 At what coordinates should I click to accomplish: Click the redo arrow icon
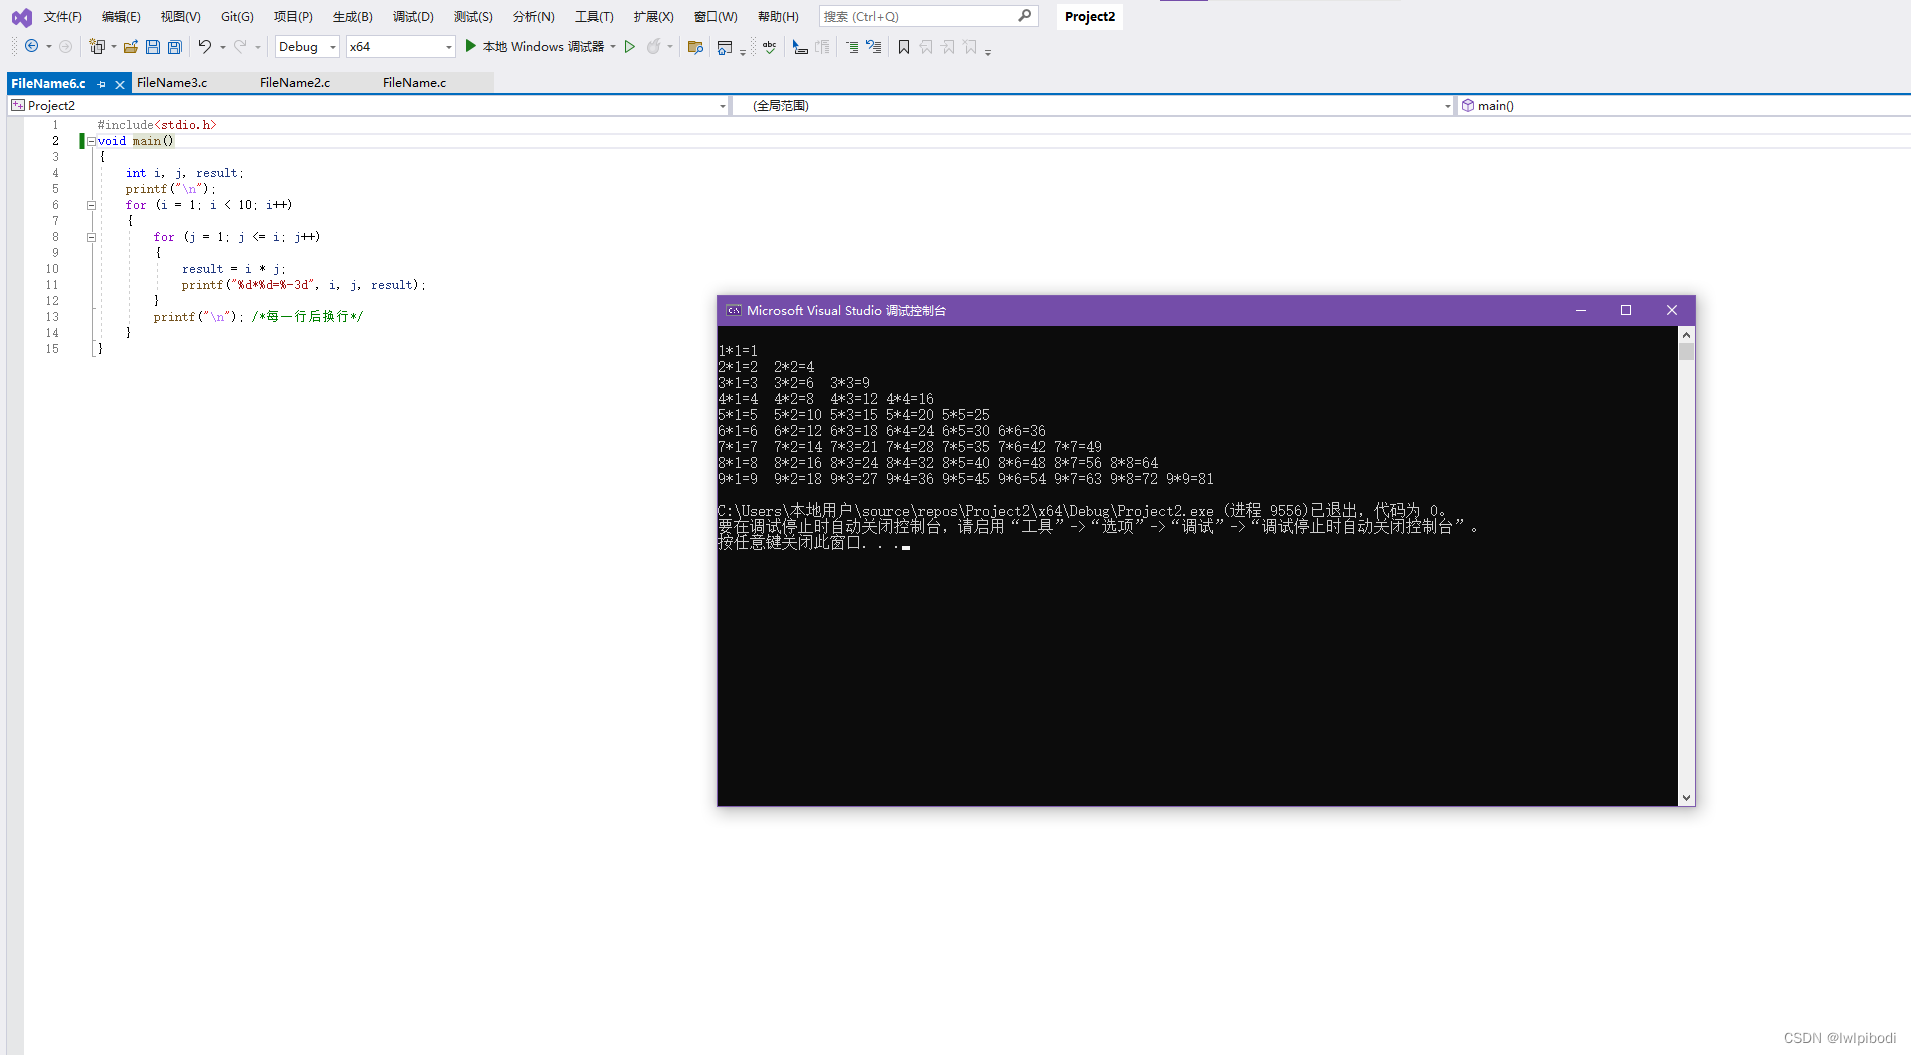(x=240, y=46)
